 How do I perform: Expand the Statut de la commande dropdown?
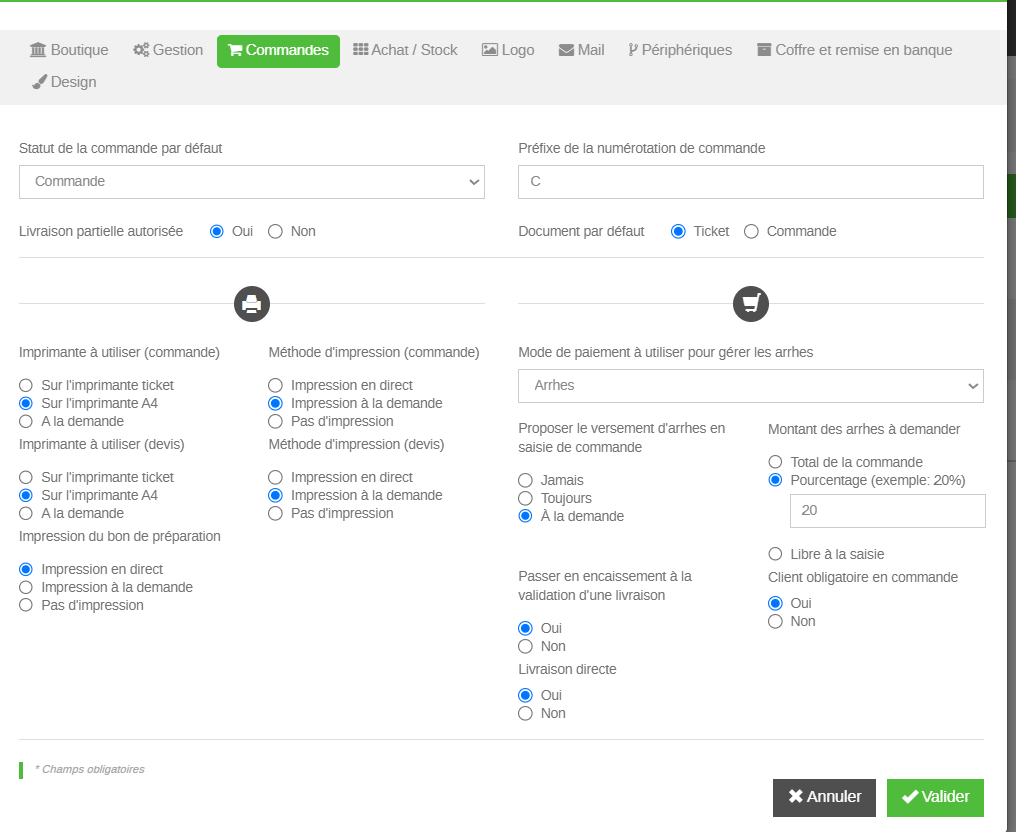252,182
